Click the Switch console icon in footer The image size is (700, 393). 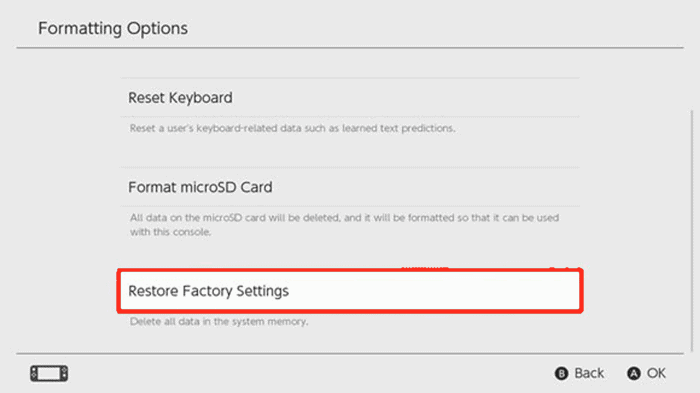(x=49, y=373)
